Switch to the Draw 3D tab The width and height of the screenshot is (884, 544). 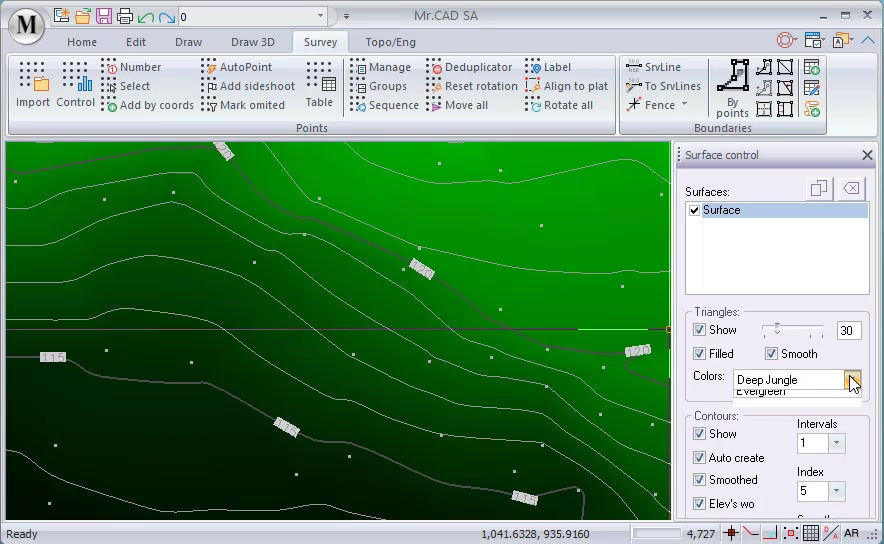[253, 42]
